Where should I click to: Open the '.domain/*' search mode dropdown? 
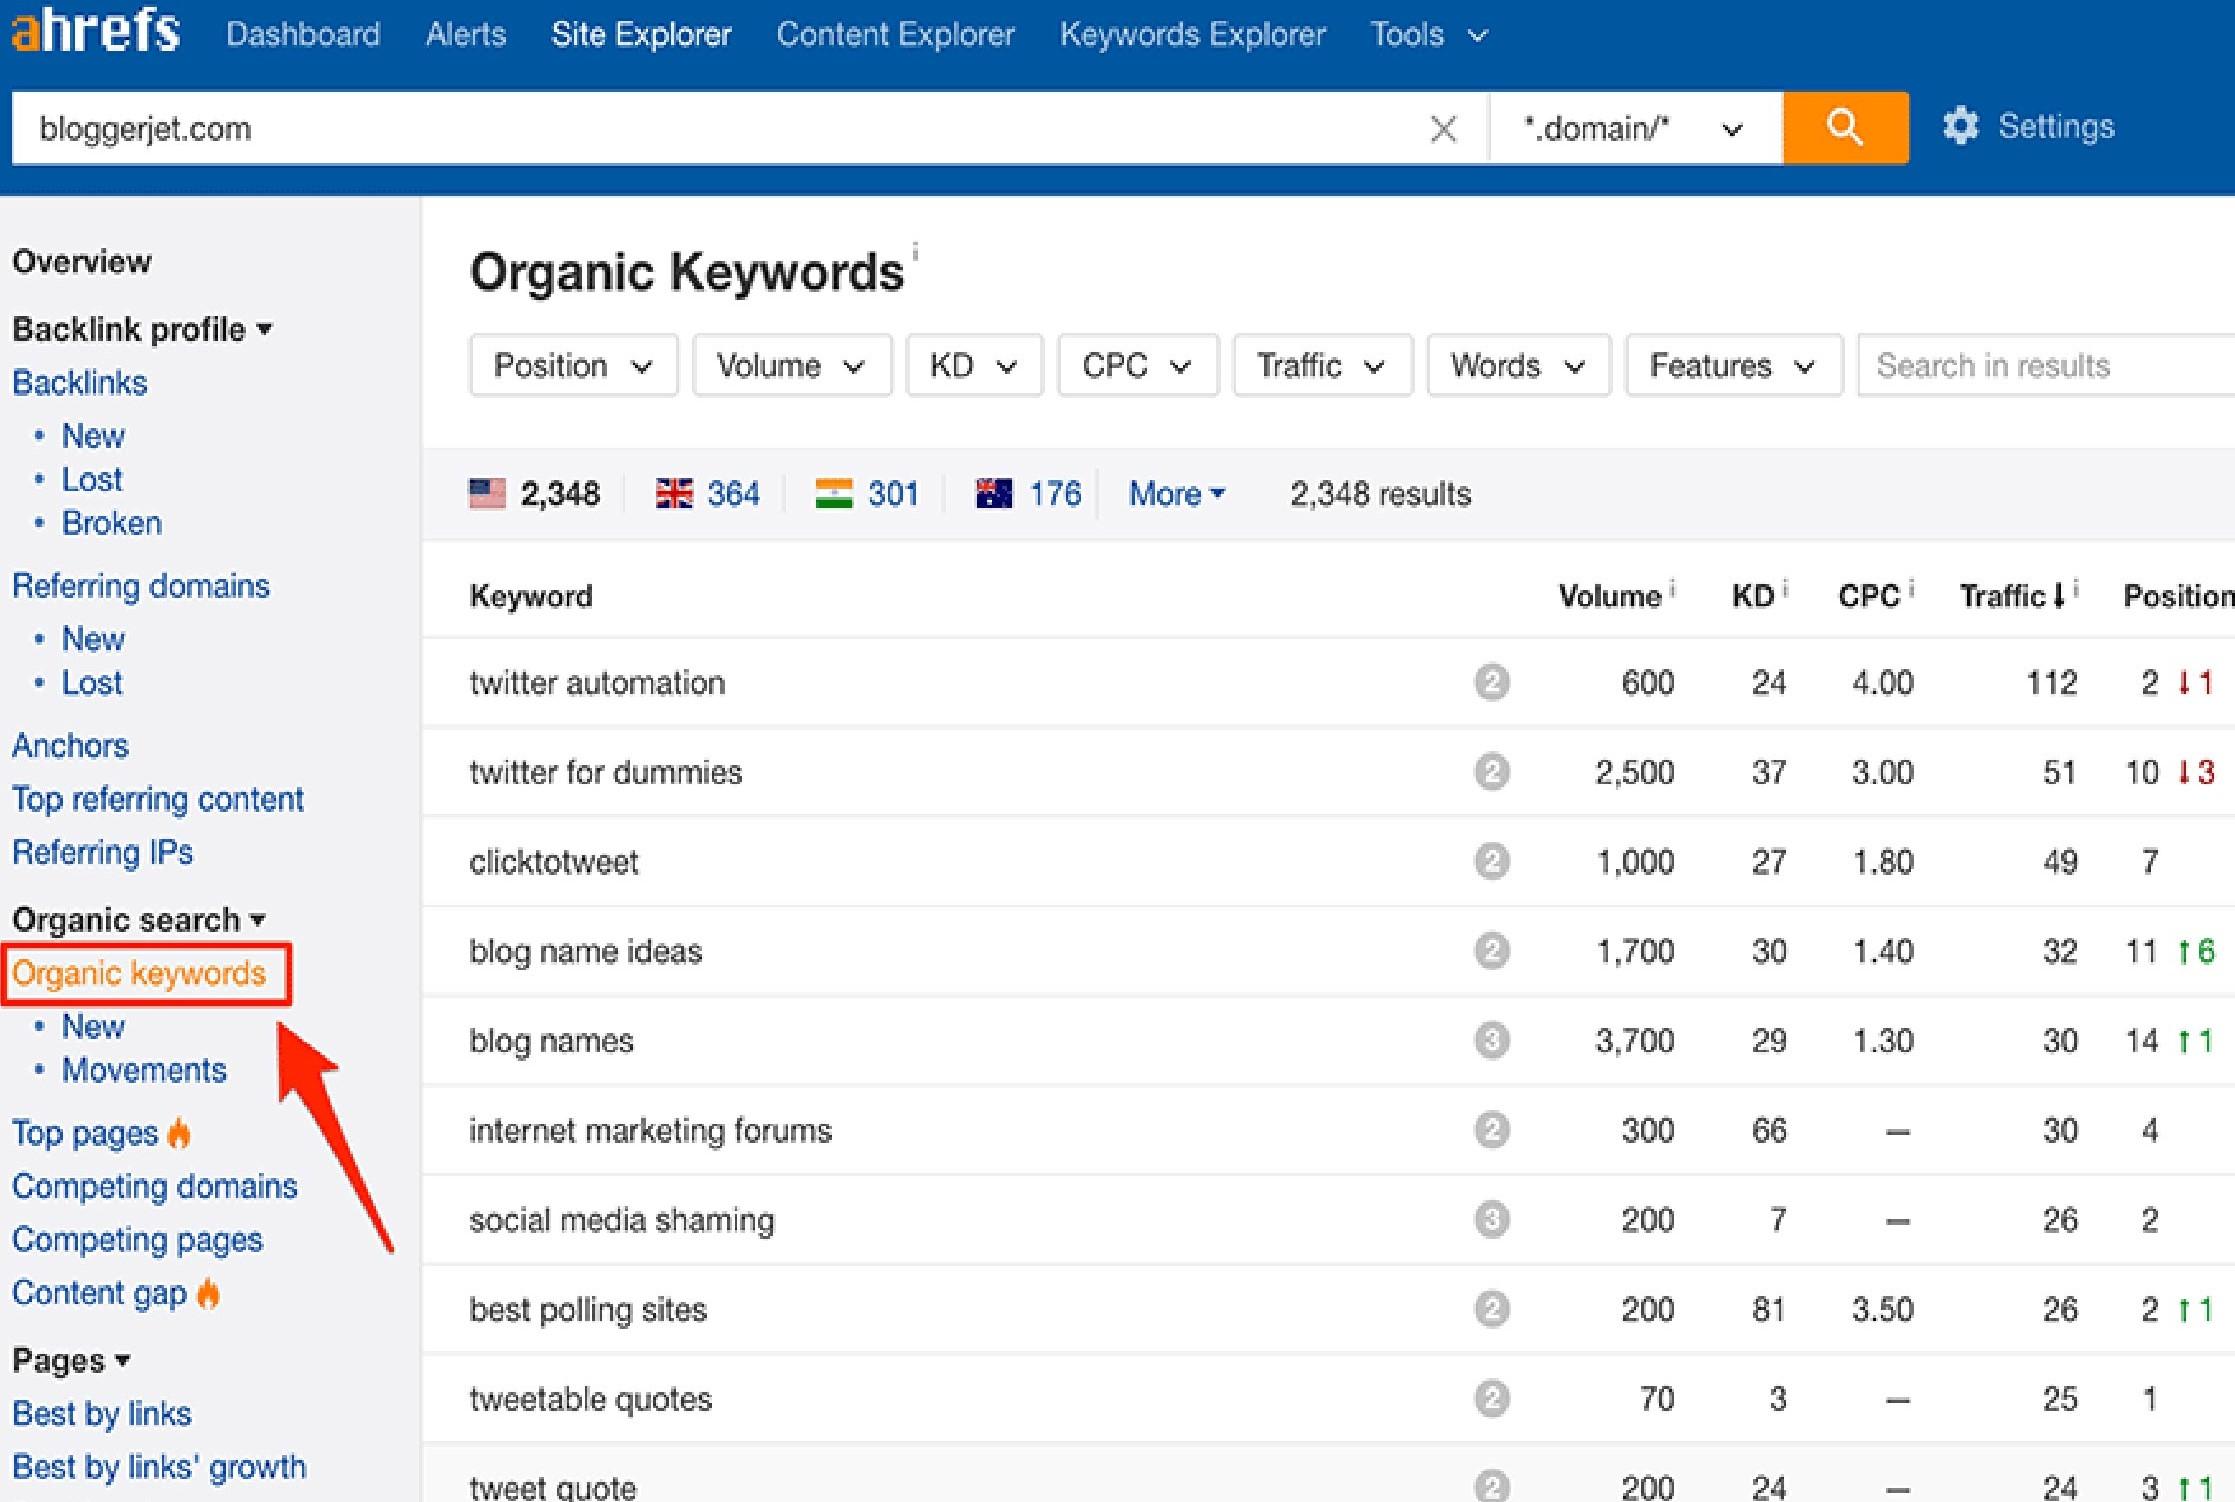pos(1634,128)
